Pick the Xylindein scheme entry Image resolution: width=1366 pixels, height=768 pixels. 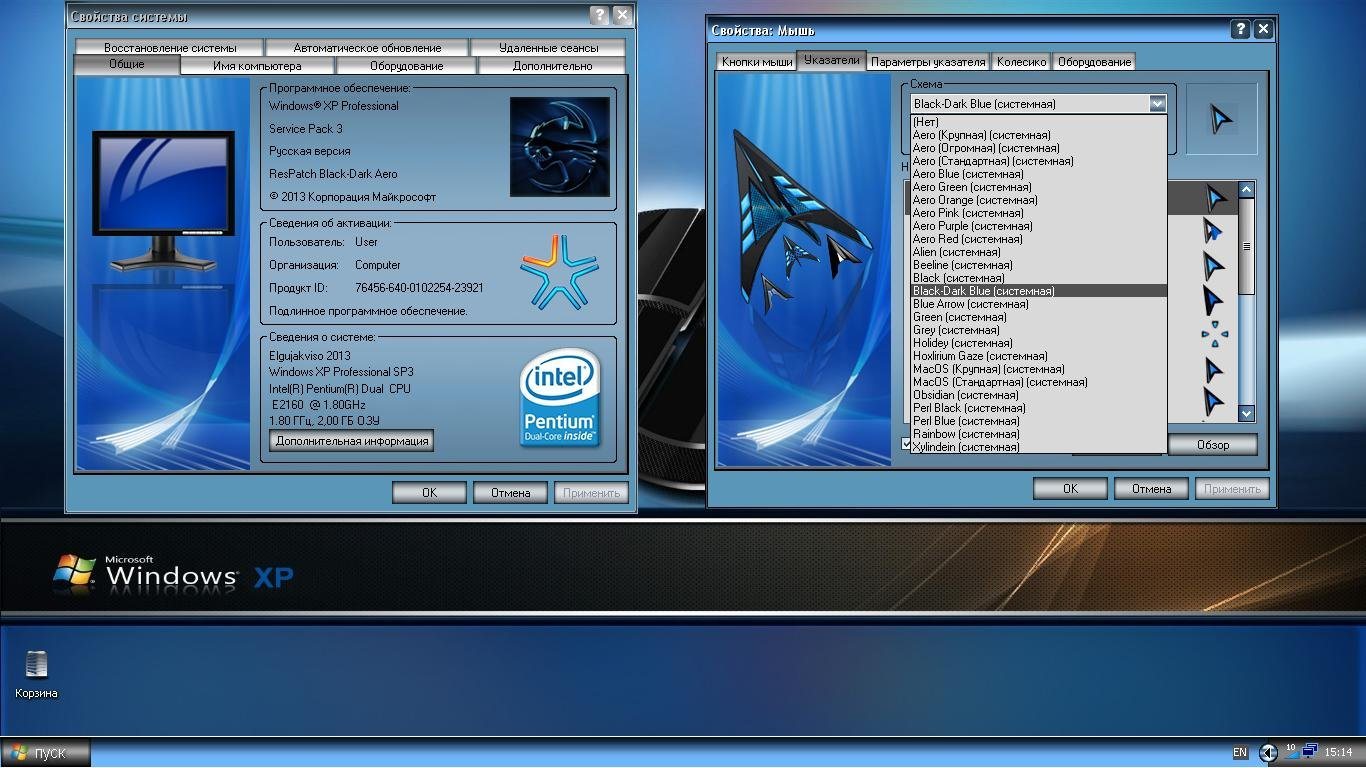coord(1038,447)
